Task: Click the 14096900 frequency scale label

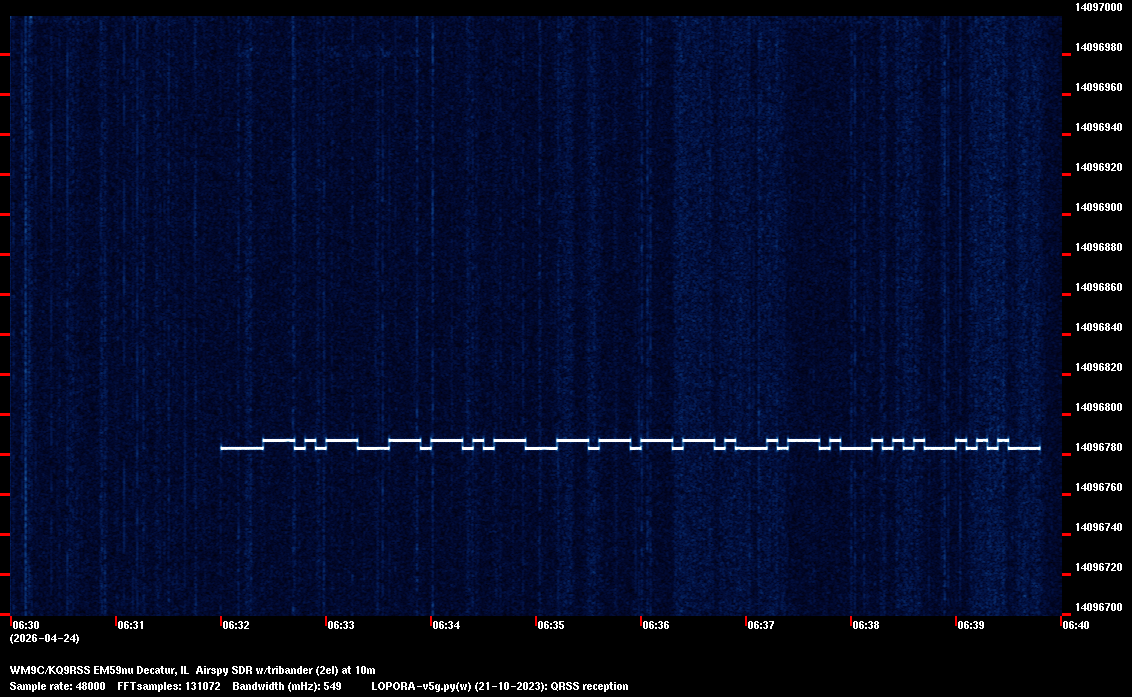Action: tap(1098, 207)
